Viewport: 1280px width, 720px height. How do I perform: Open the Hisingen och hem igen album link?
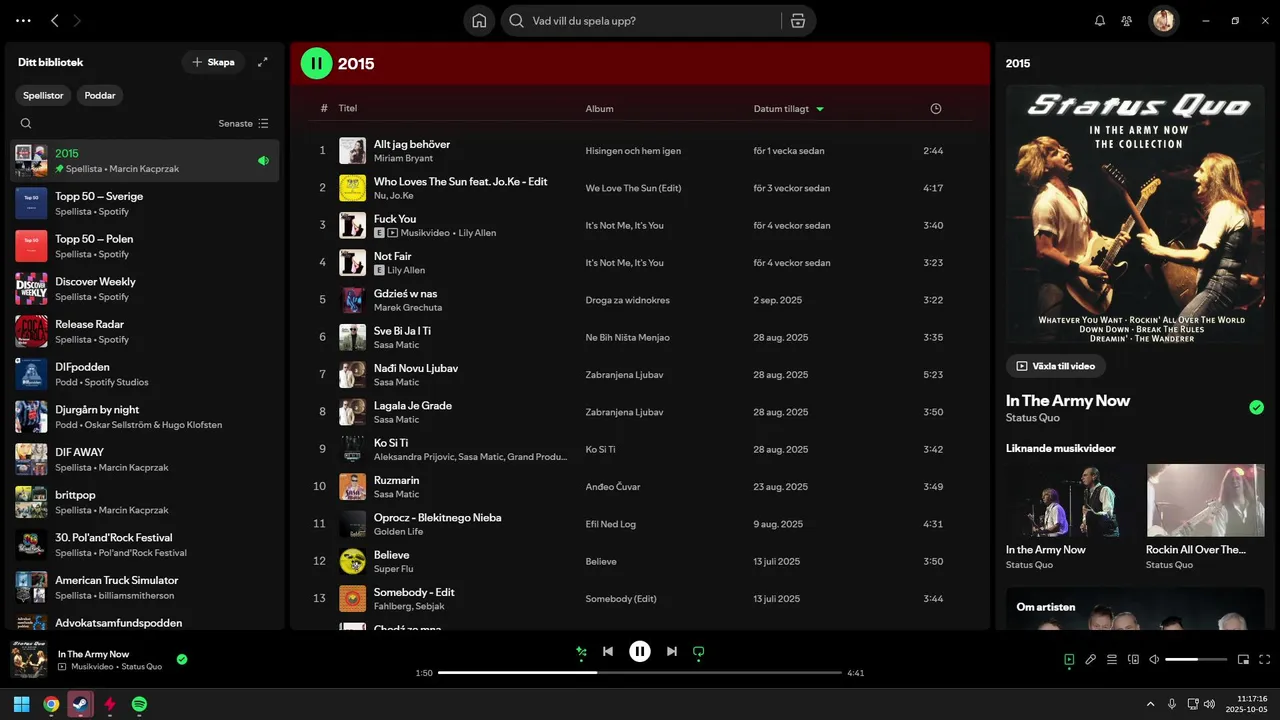click(633, 151)
